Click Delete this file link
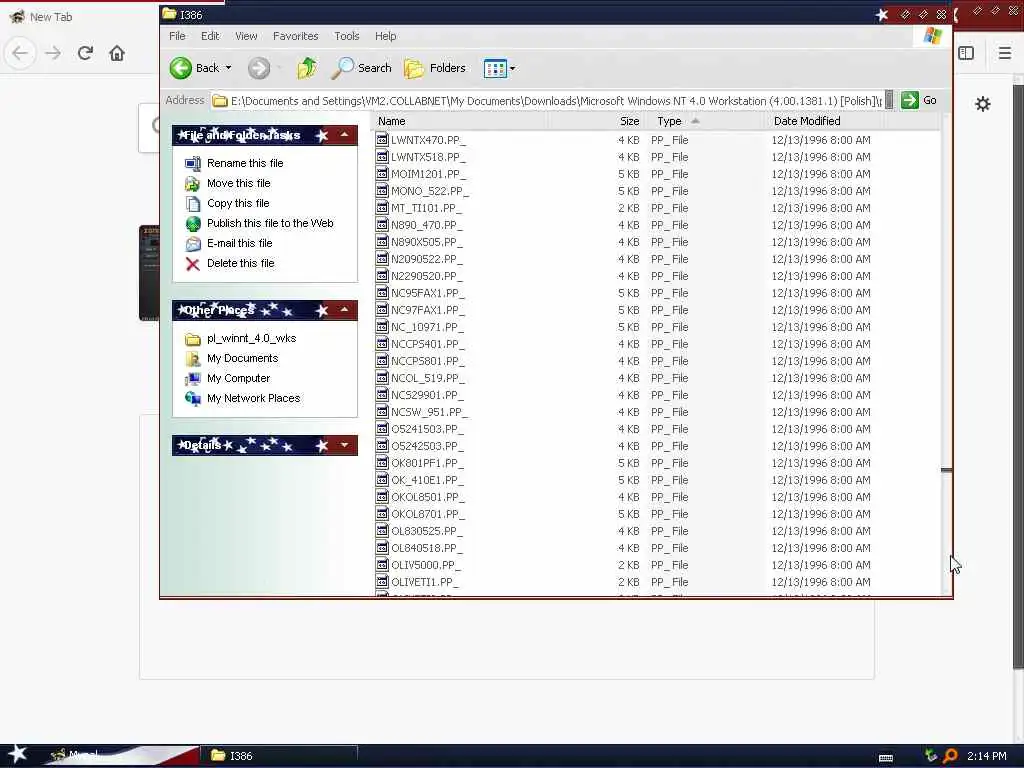Screen dimensions: 1024x768 point(240,263)
